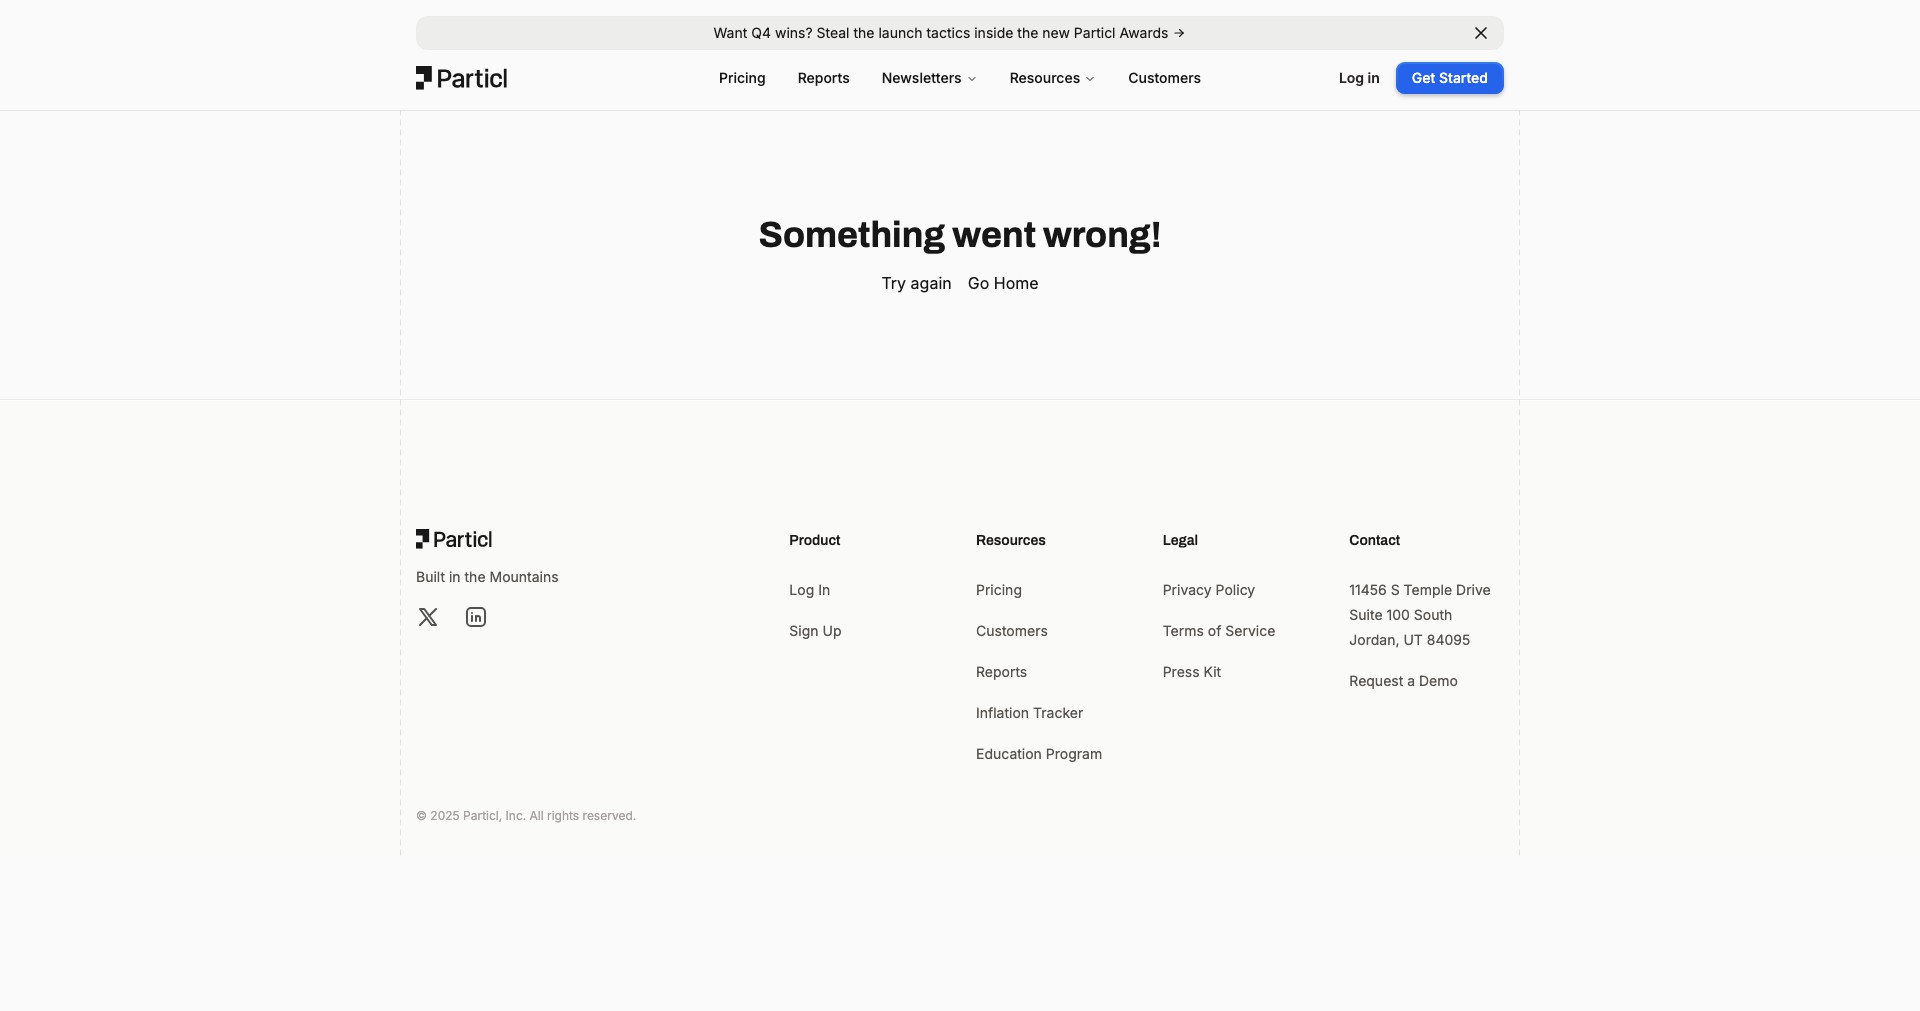The image size is (1920, 1011).
Task: Open Pricing in the footer Resources column
Action: click(999, 590)
